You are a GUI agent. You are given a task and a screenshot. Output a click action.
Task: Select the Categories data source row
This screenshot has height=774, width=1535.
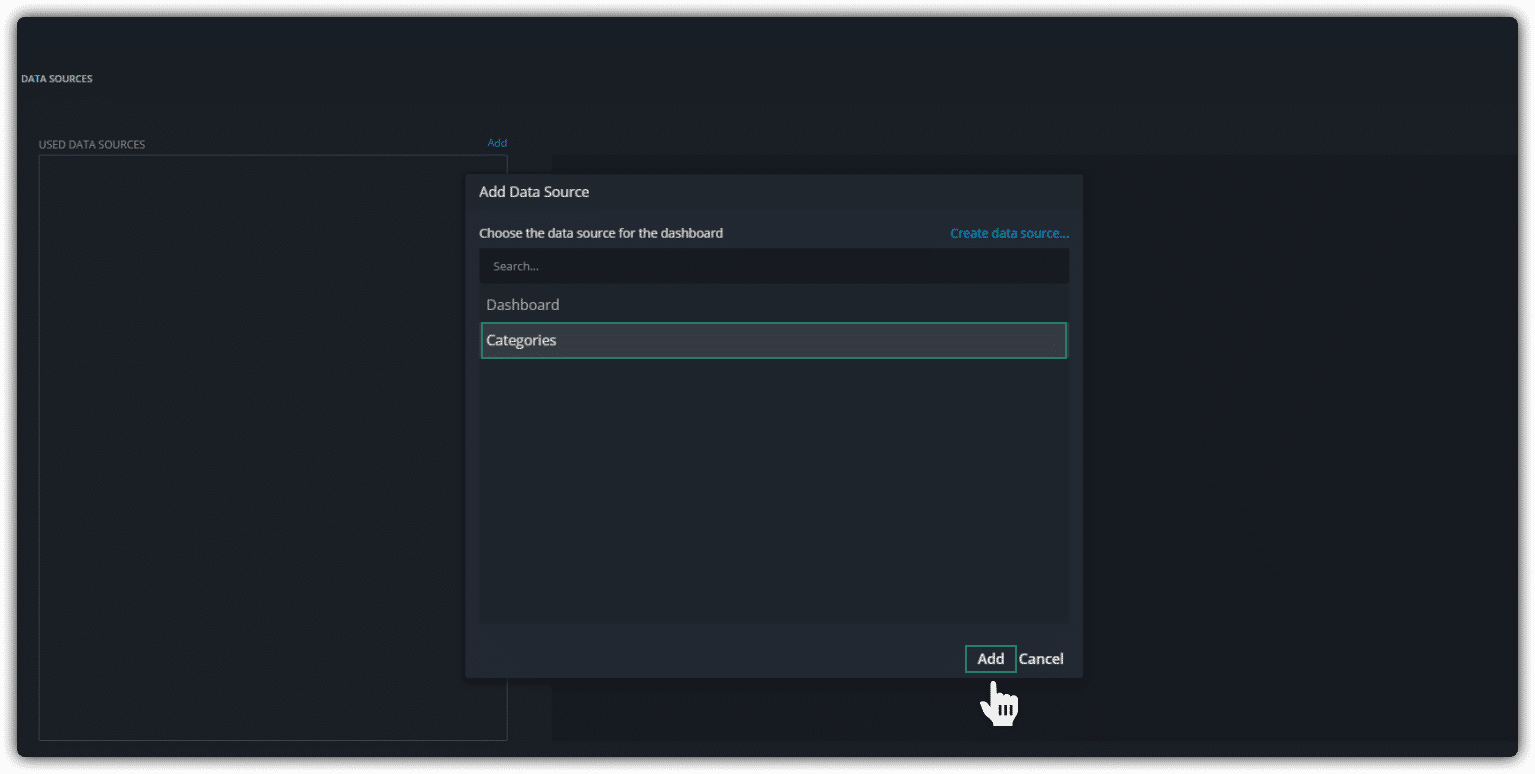coord(774,340)
